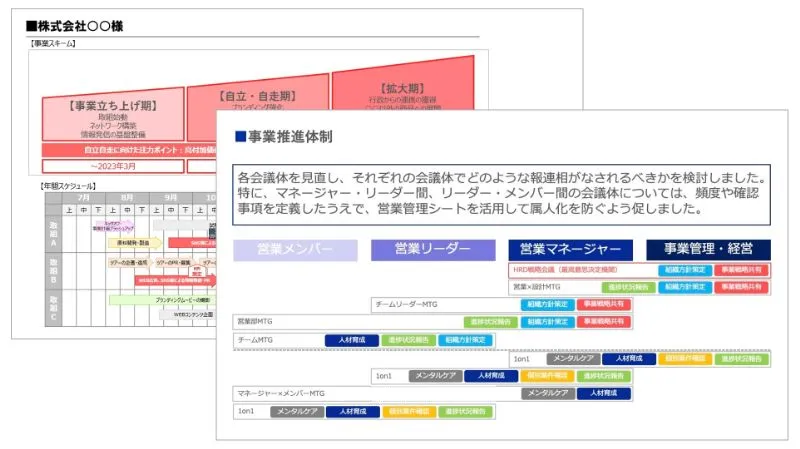The width and height of the screenshot is (800, 449).
Task: Click the description text box about 会議体
Action: coord(501,194)
